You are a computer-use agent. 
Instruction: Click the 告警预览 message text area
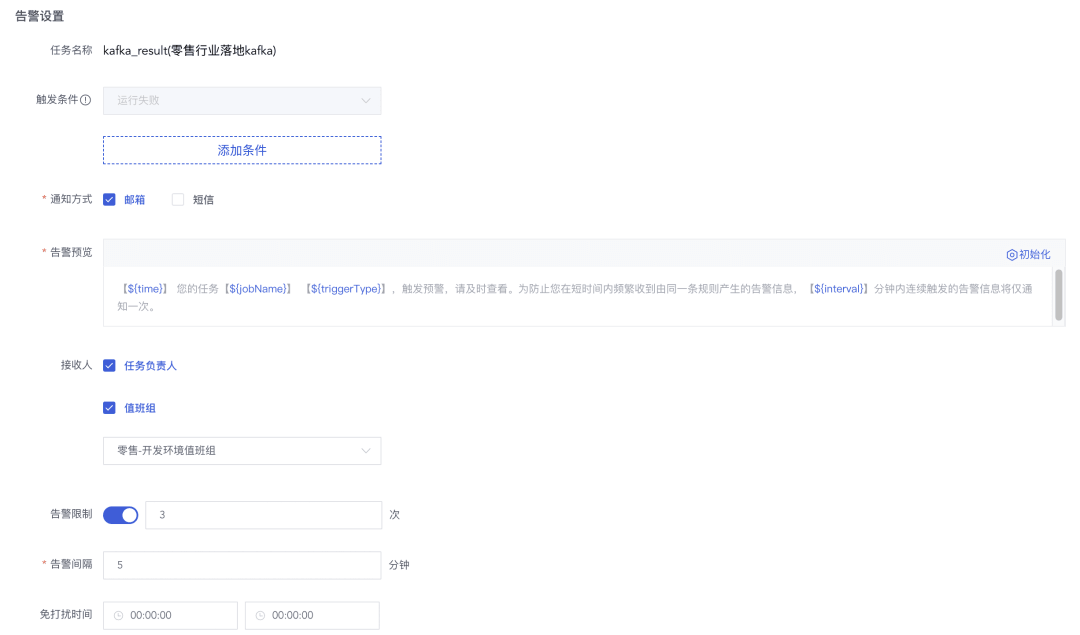tap(580, 297)
